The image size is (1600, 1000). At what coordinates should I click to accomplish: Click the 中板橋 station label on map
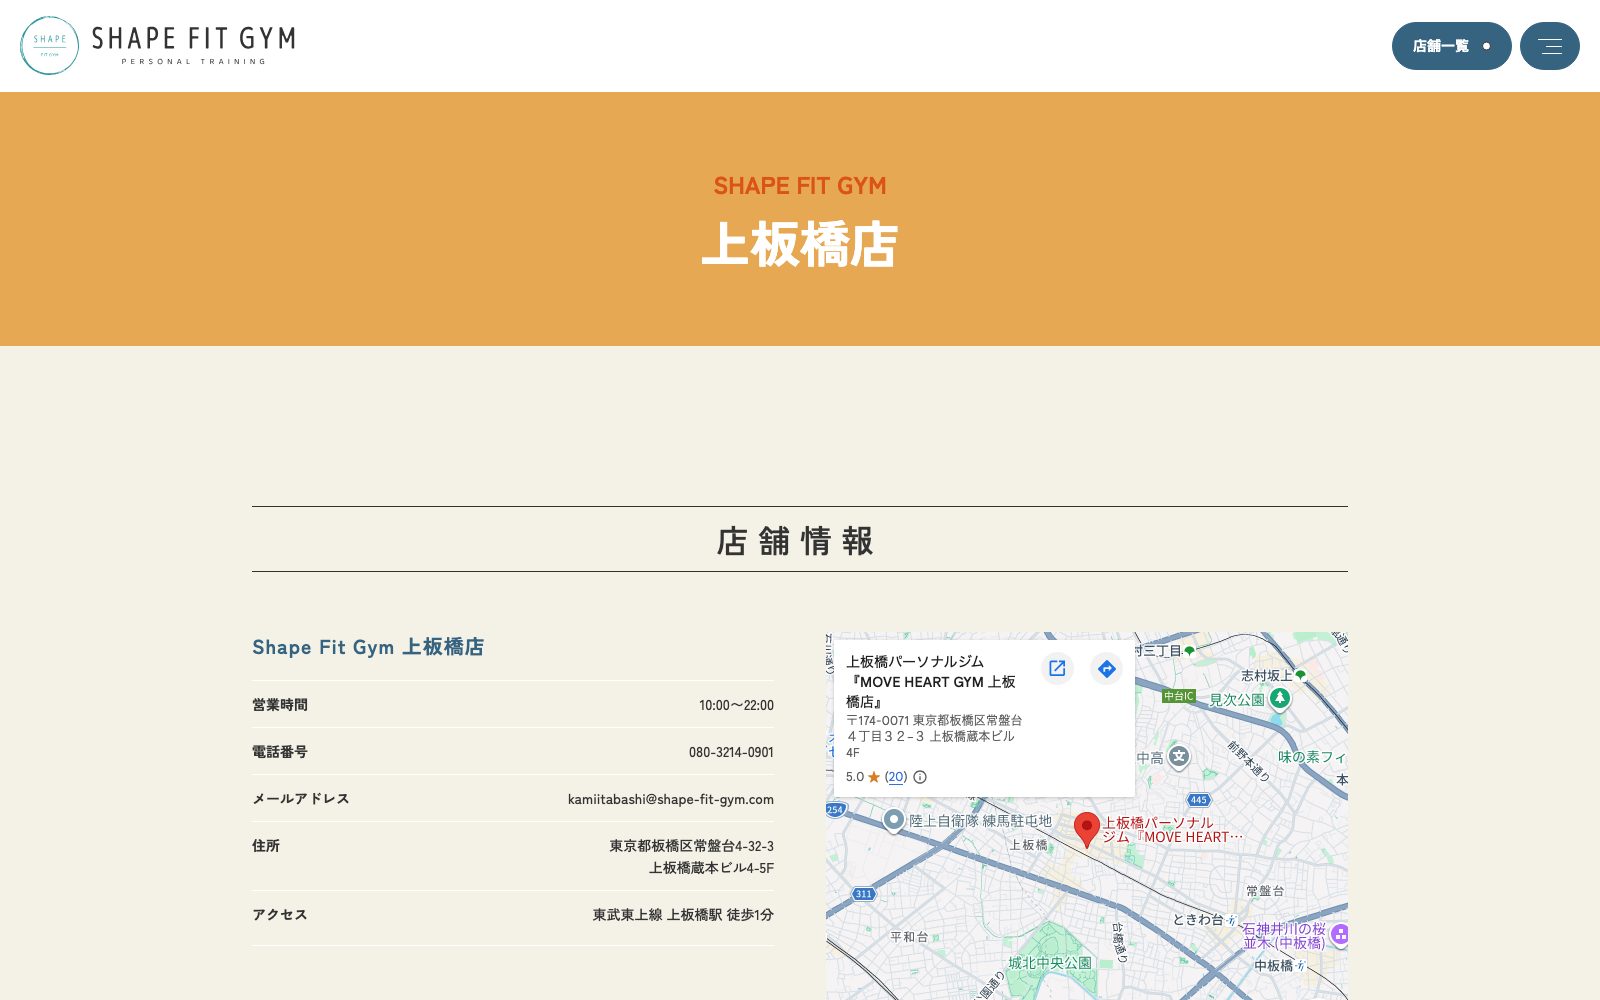[1273, 965]
